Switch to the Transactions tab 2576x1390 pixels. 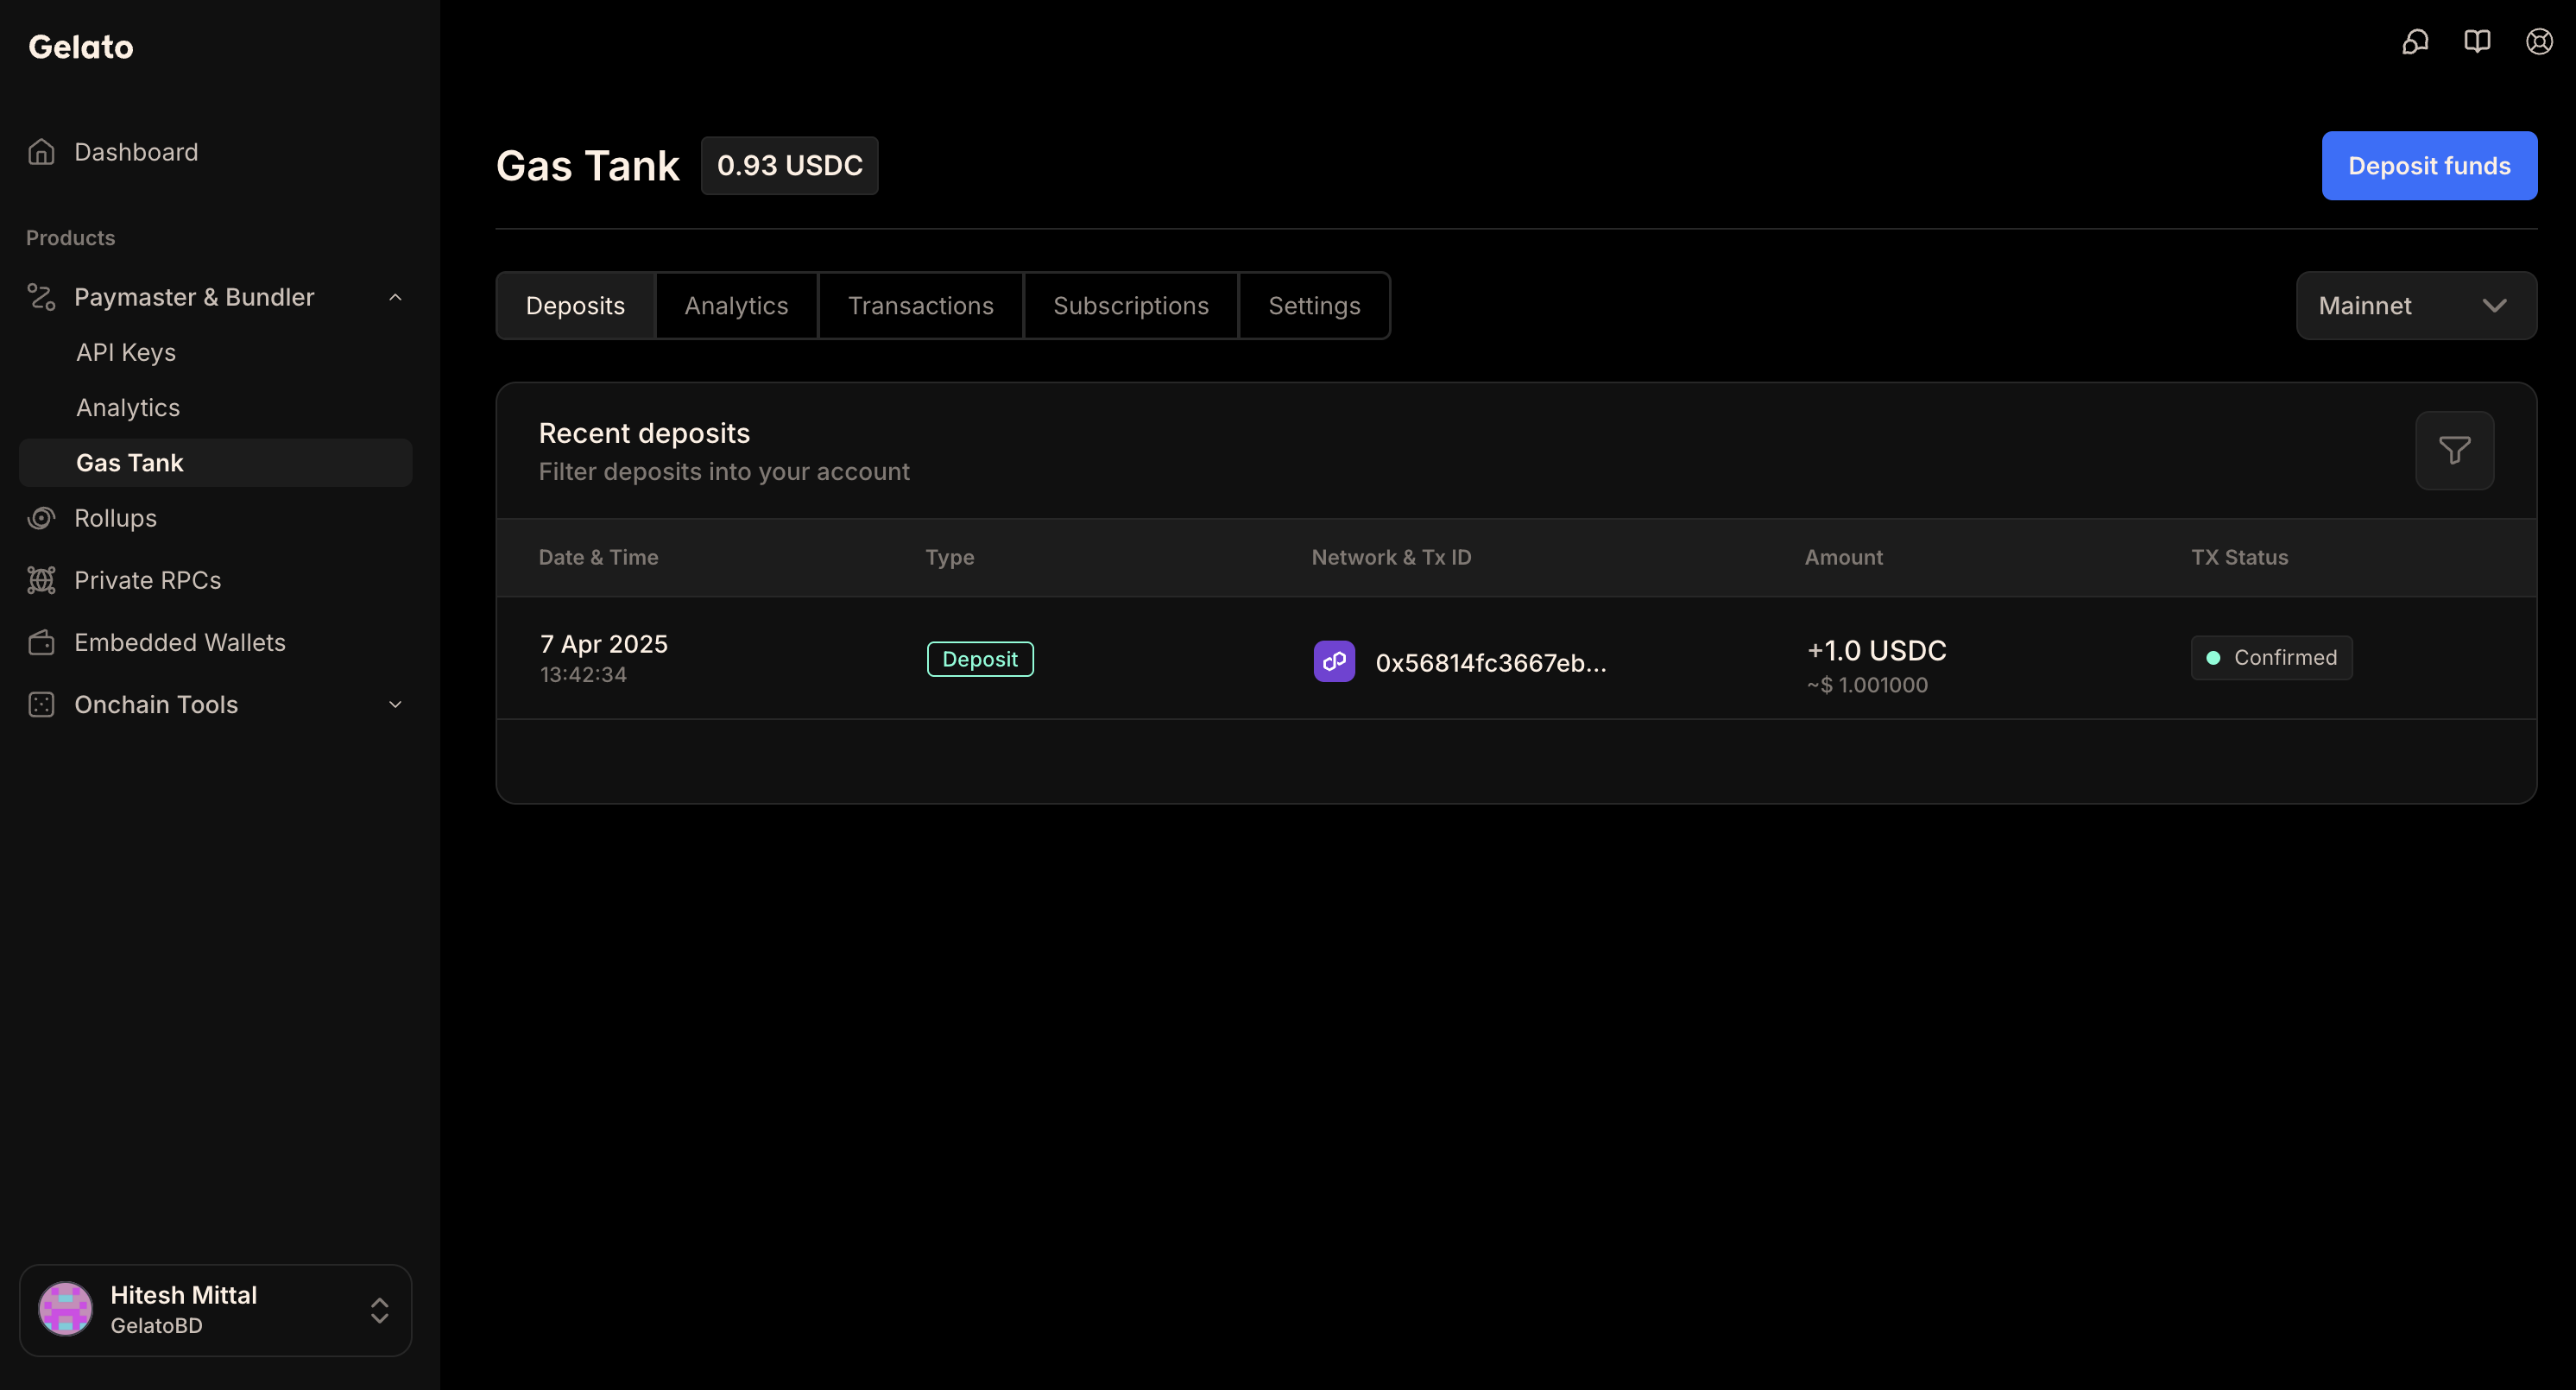tap(920, 306)
